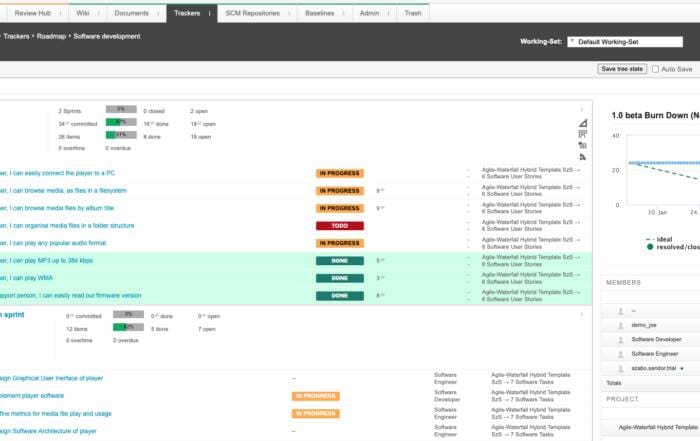700x441 pixels.
Task: Click the Sprints progress bar in the release summary
Action: click(121, 109)
